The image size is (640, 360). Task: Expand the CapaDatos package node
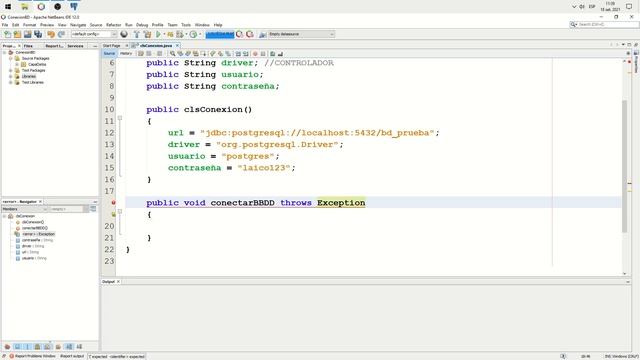[17, 64]
